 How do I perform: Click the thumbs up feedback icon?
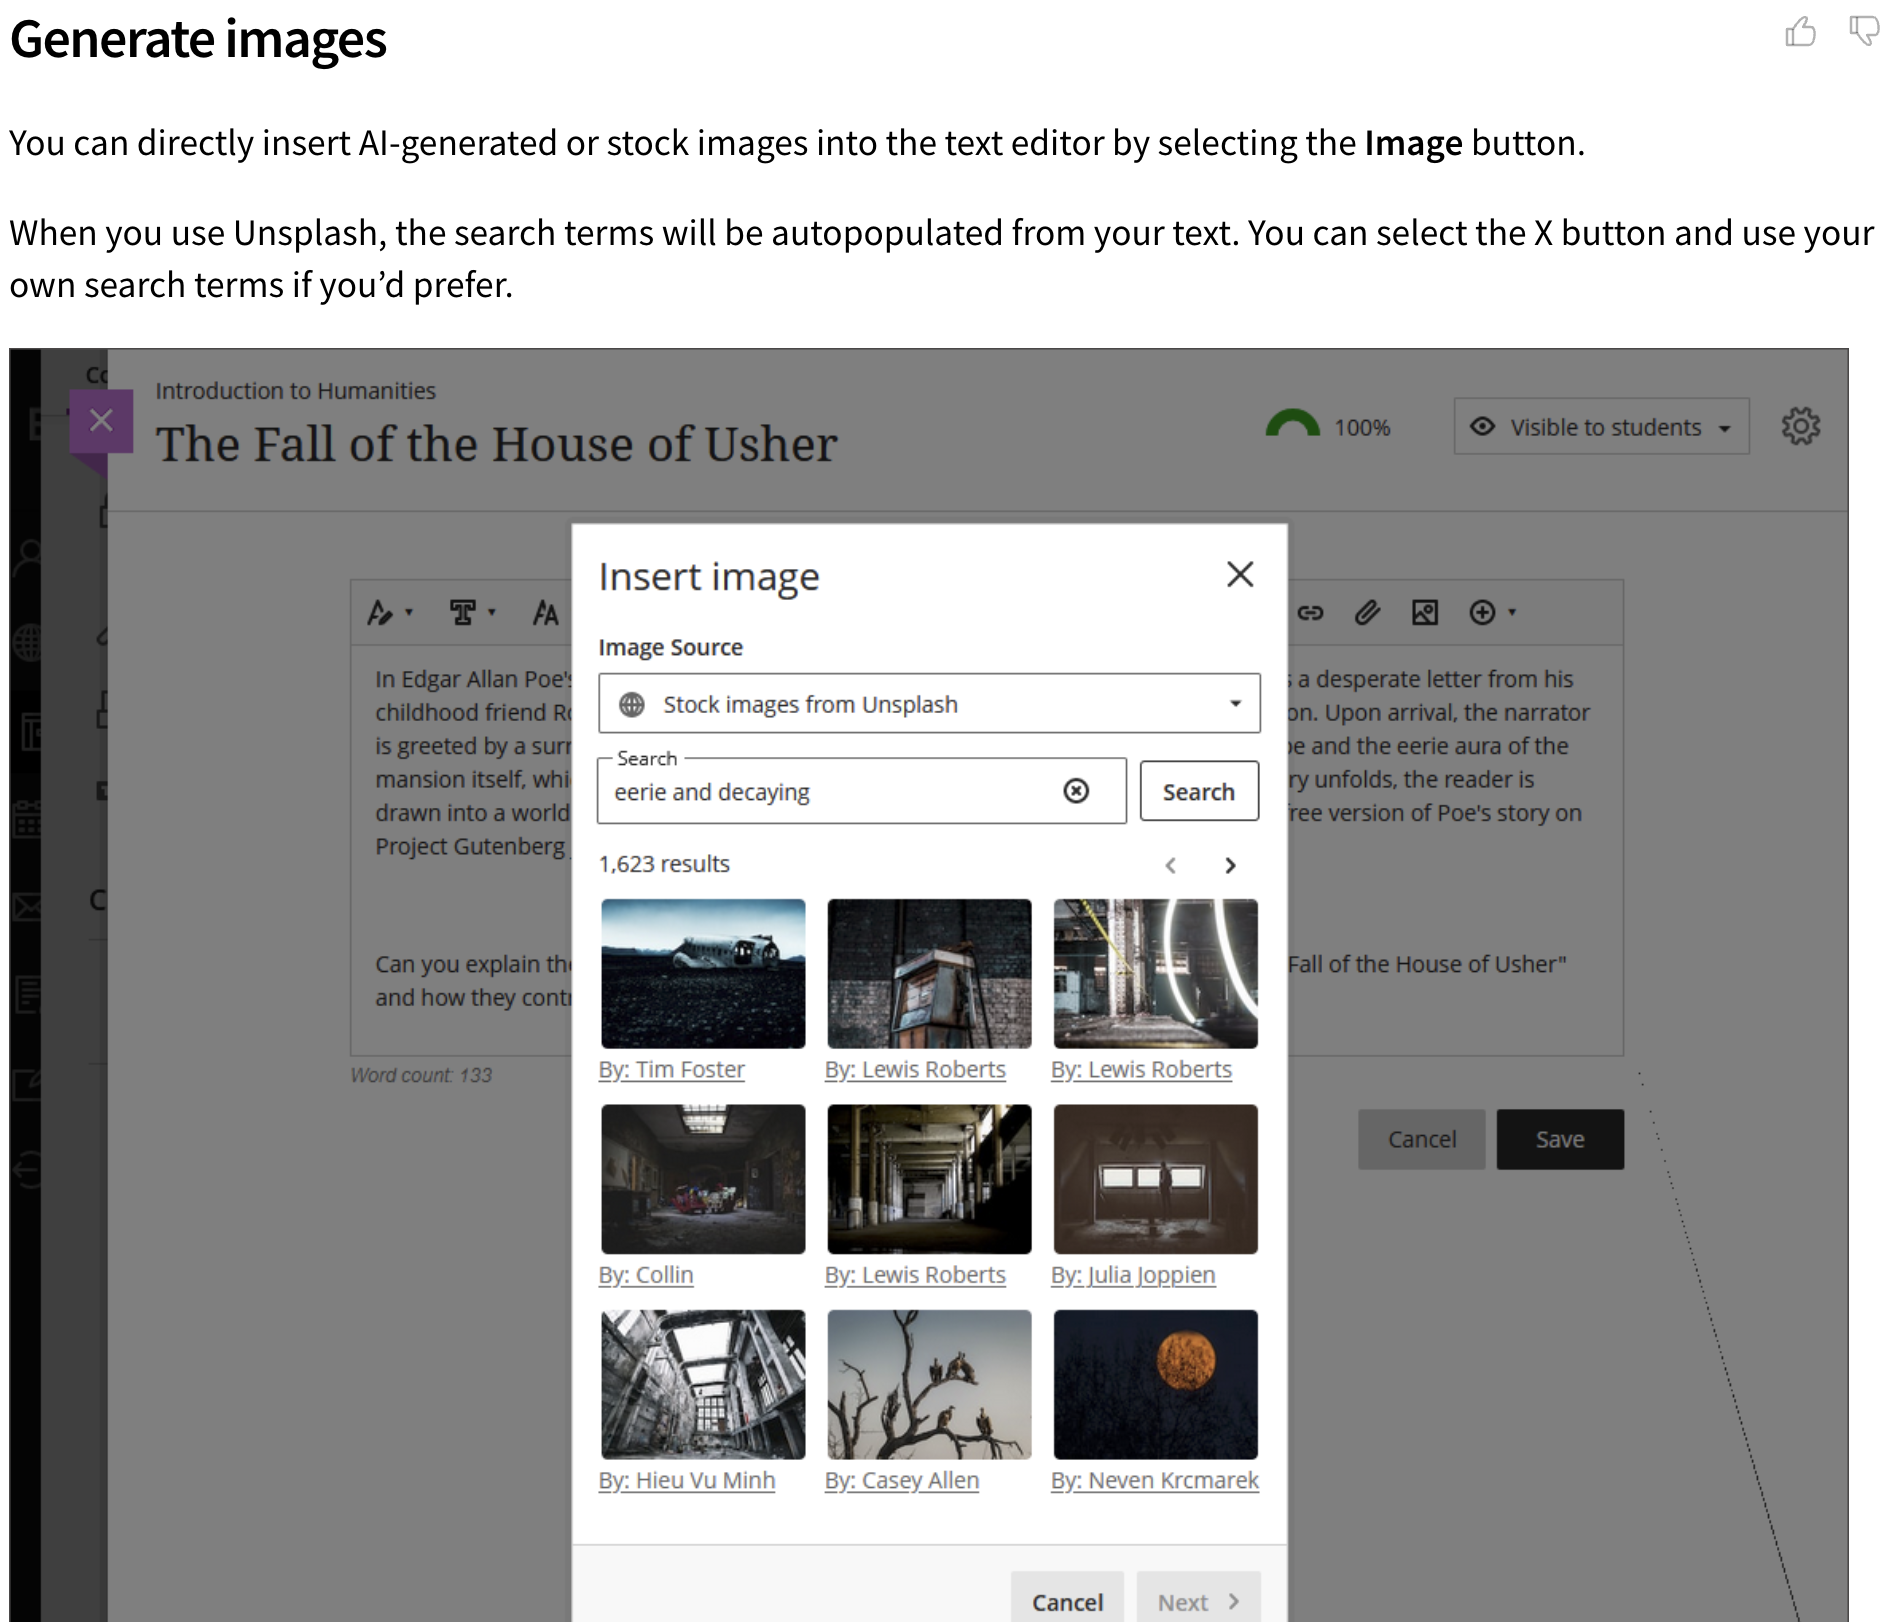click(1800, 32)
